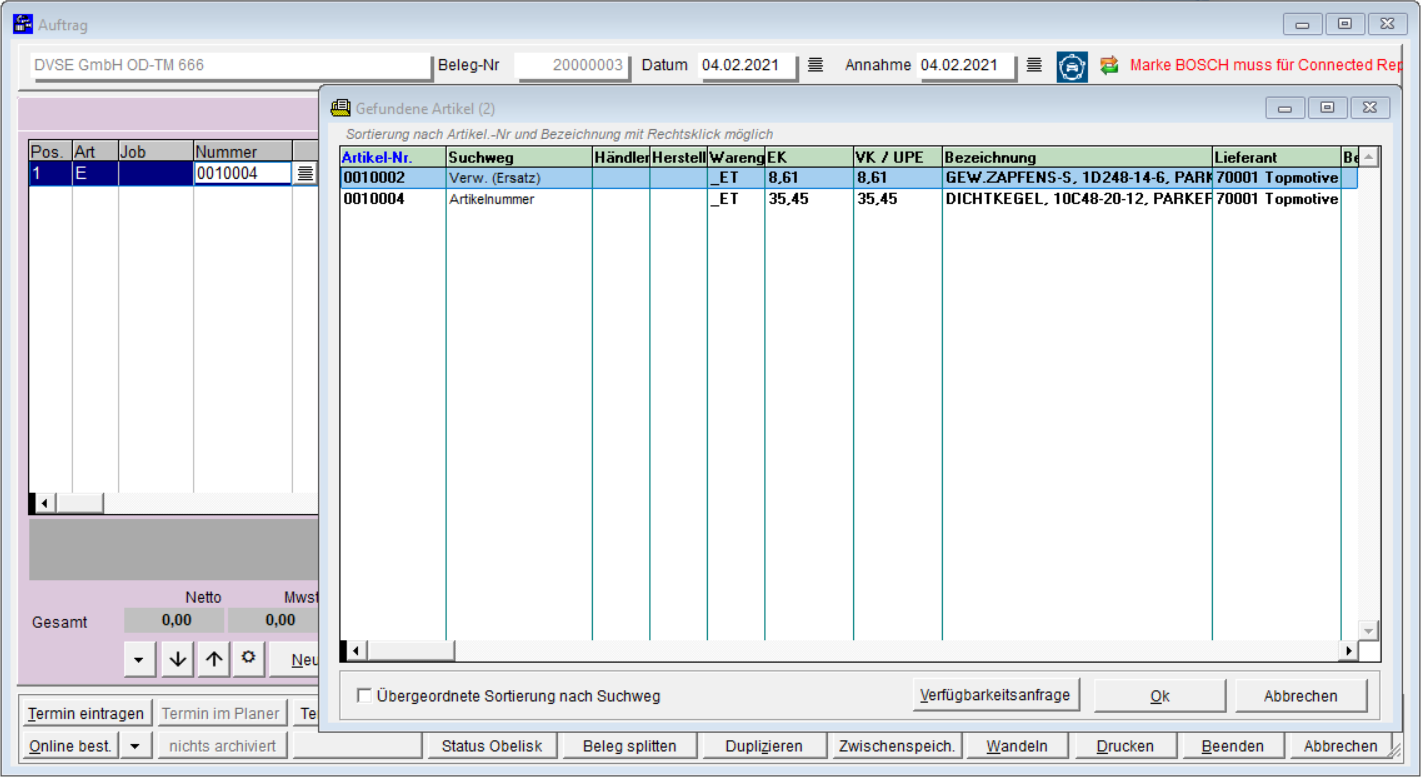Click vertical scrollbar up arrow in article list
1421x778 pixels.
tap(1369, 157)
